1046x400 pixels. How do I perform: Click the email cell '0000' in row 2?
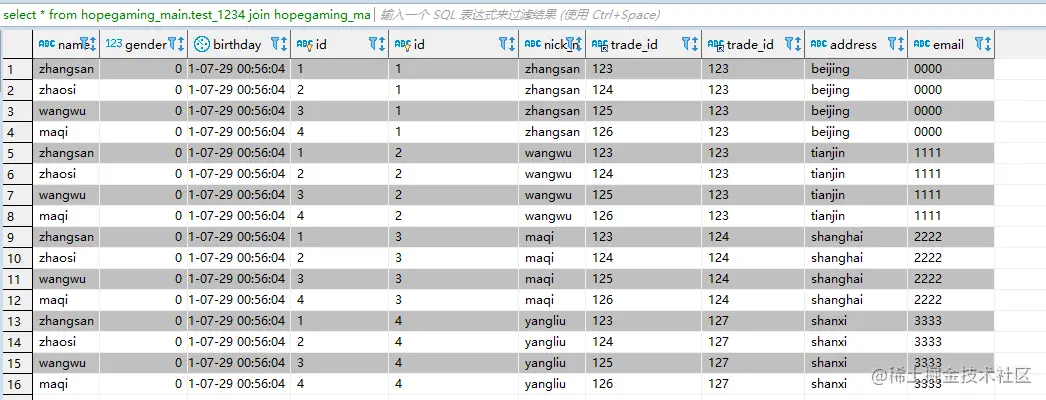coord(951,90)
